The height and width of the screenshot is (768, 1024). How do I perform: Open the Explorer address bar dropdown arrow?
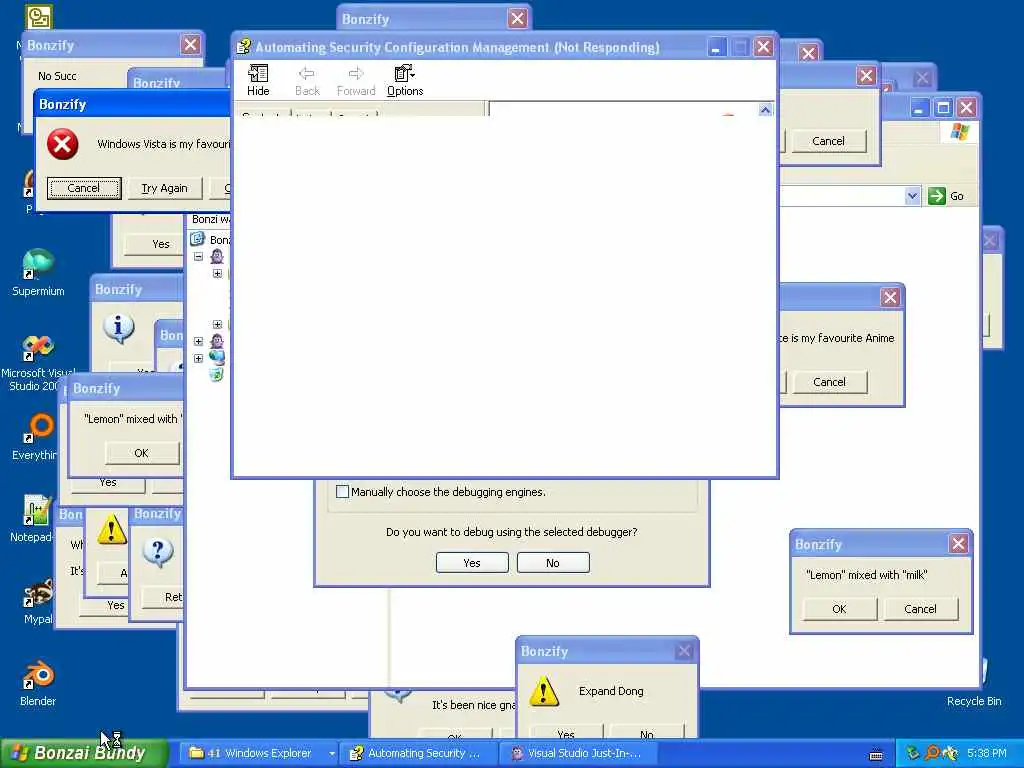[x=912, y=196]
